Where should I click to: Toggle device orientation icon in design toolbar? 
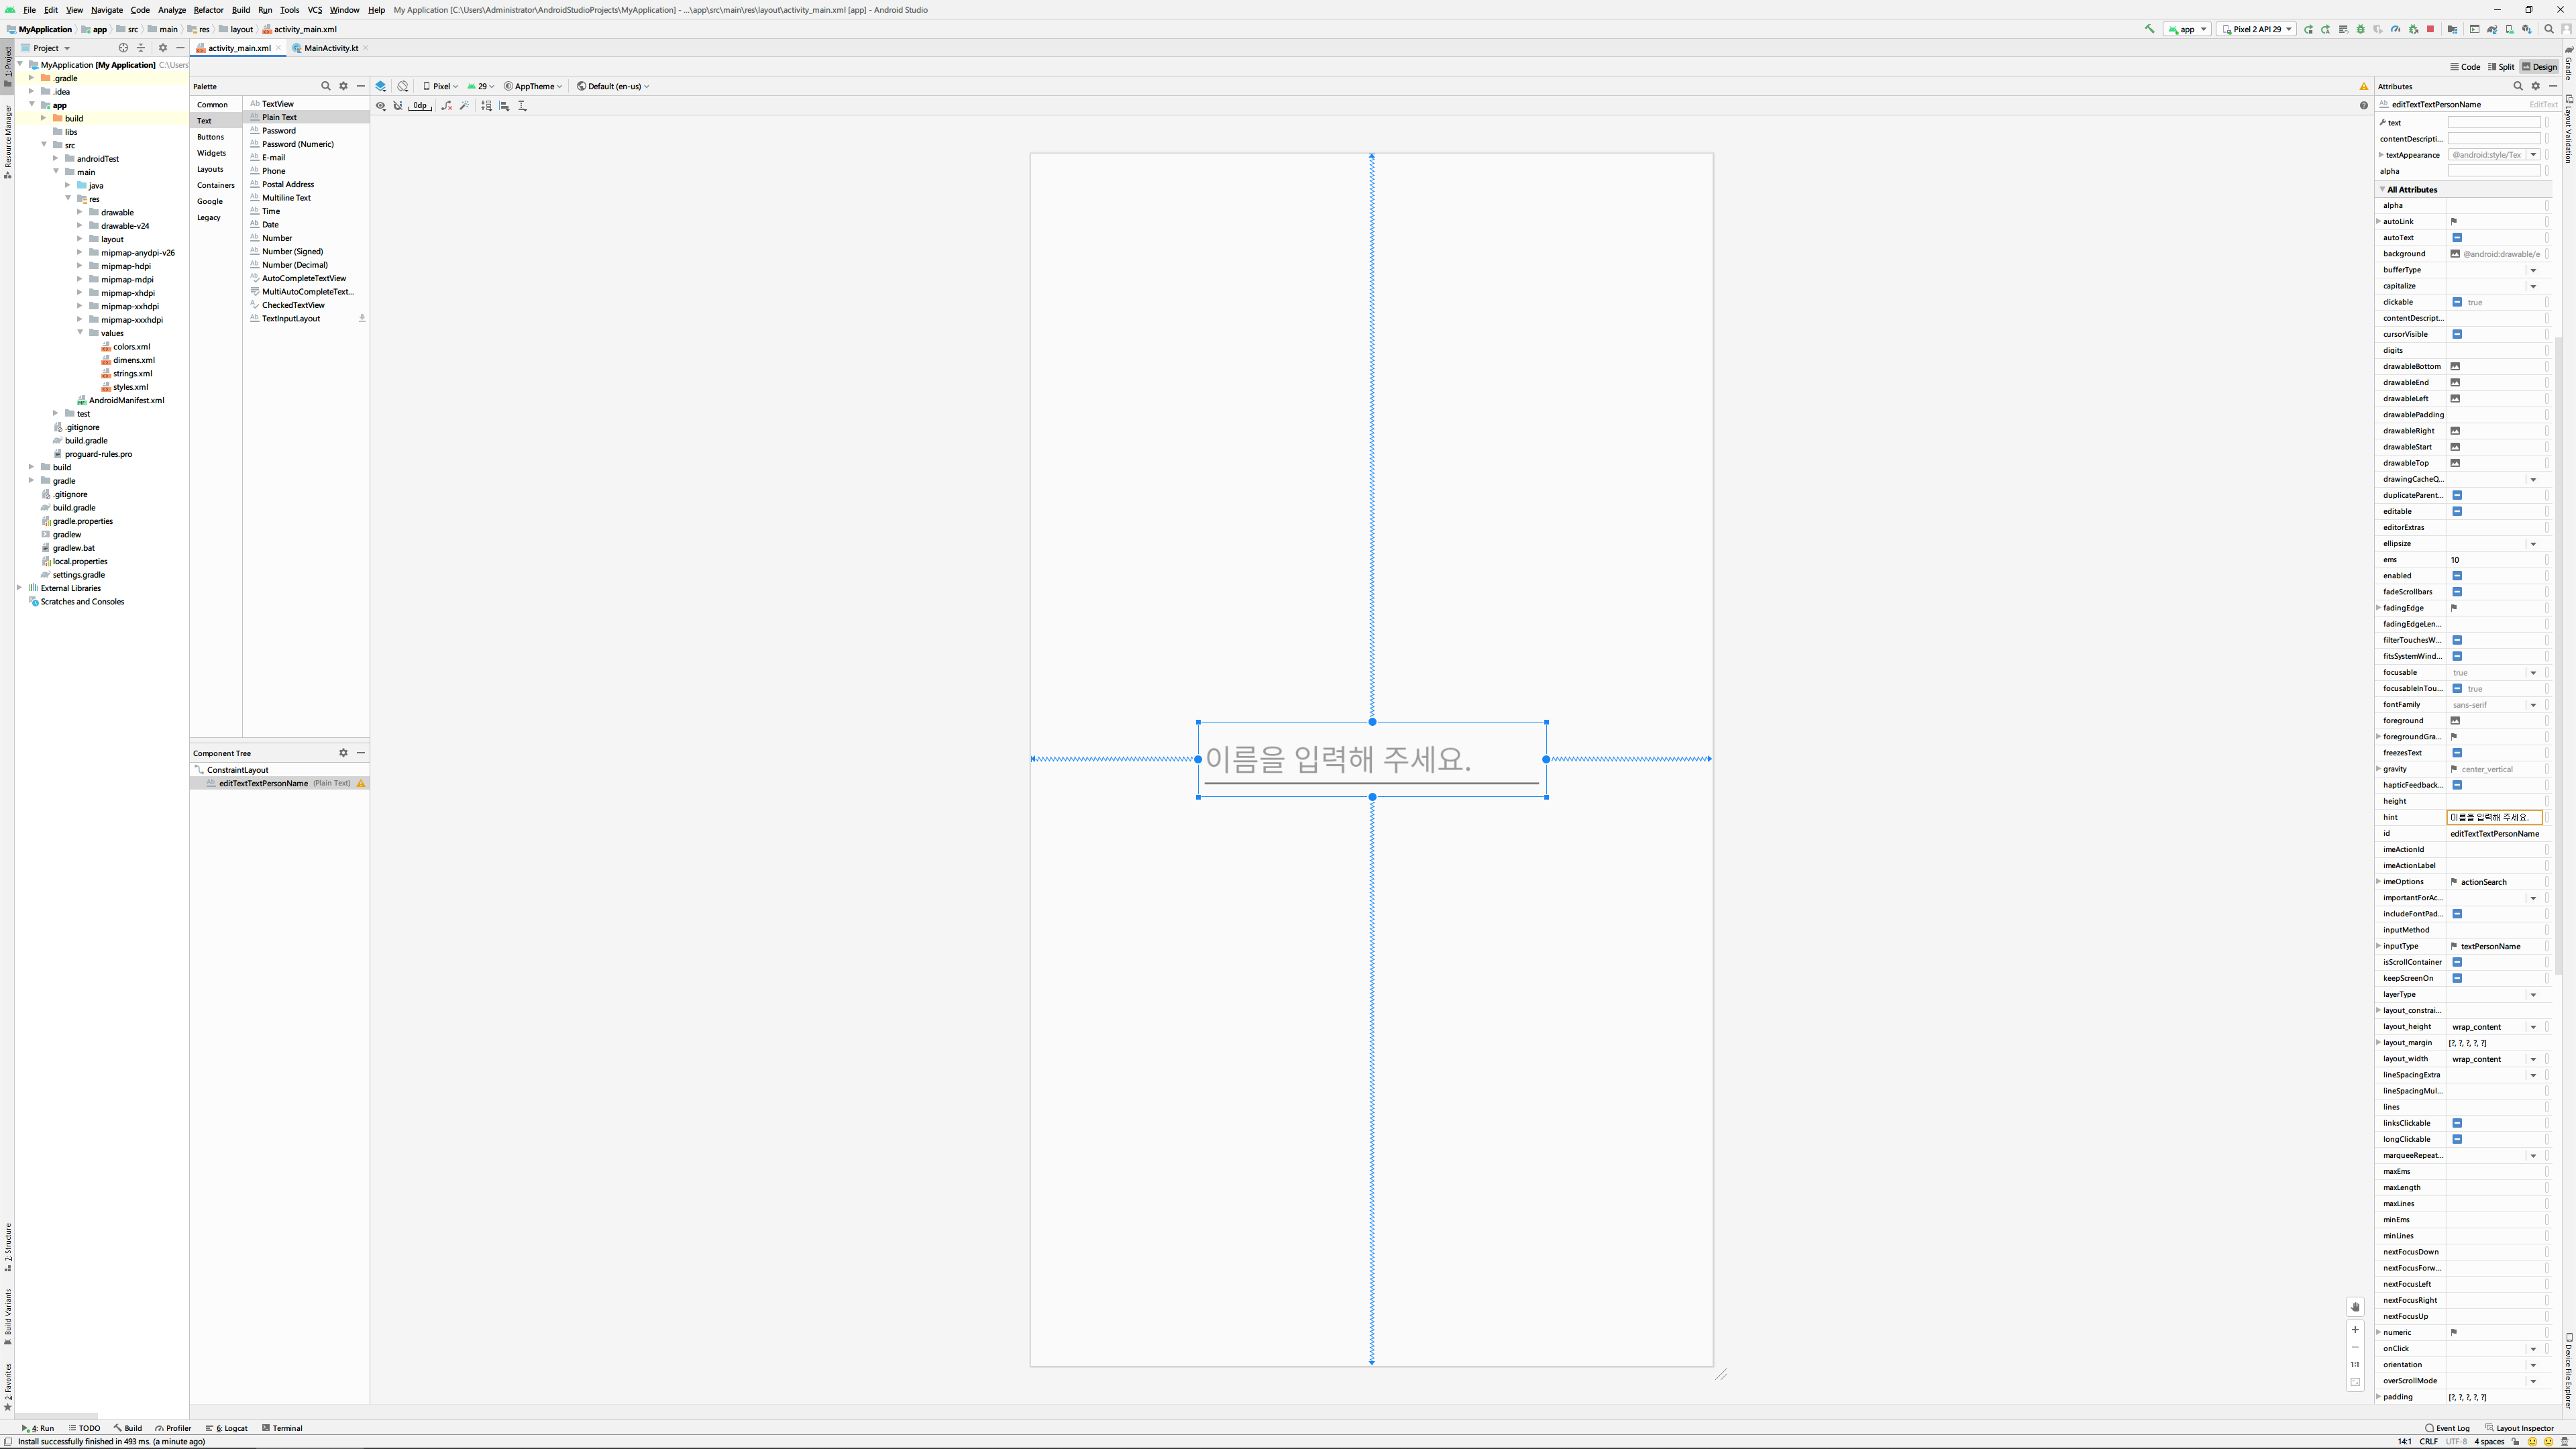[403, 86]
